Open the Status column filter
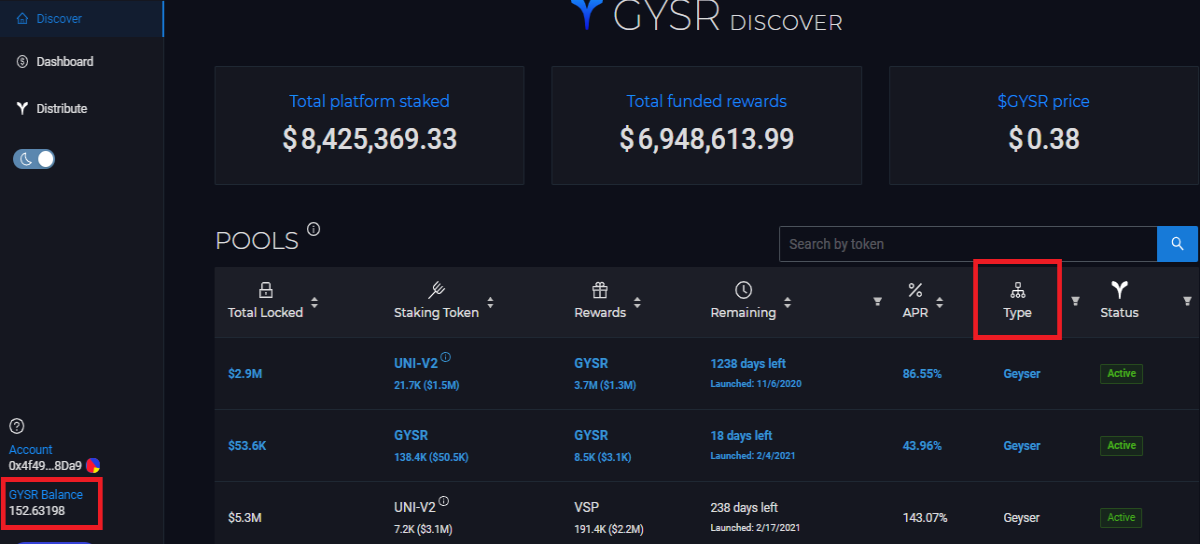Image resolution: width=1200 pixels, height=544 pixels. (x=1187, y=301)
